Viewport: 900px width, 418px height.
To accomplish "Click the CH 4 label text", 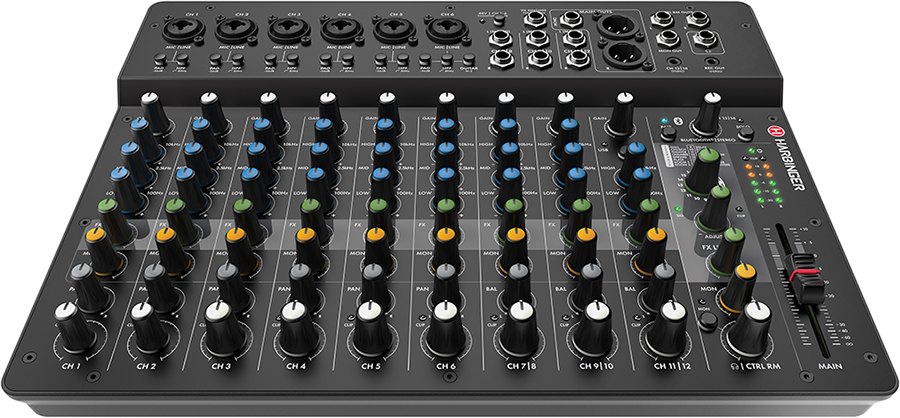I will click(x=296, y=365).
